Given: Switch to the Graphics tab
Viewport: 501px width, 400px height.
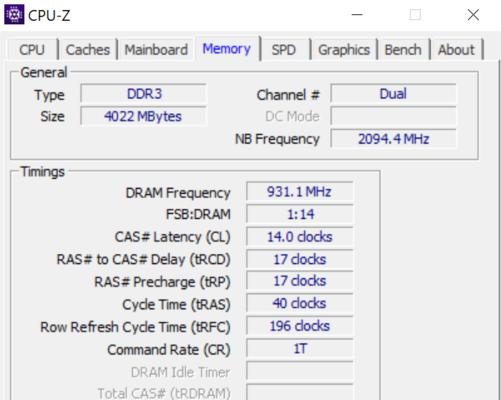Looking at the screenshot, I should pos(344,50).
